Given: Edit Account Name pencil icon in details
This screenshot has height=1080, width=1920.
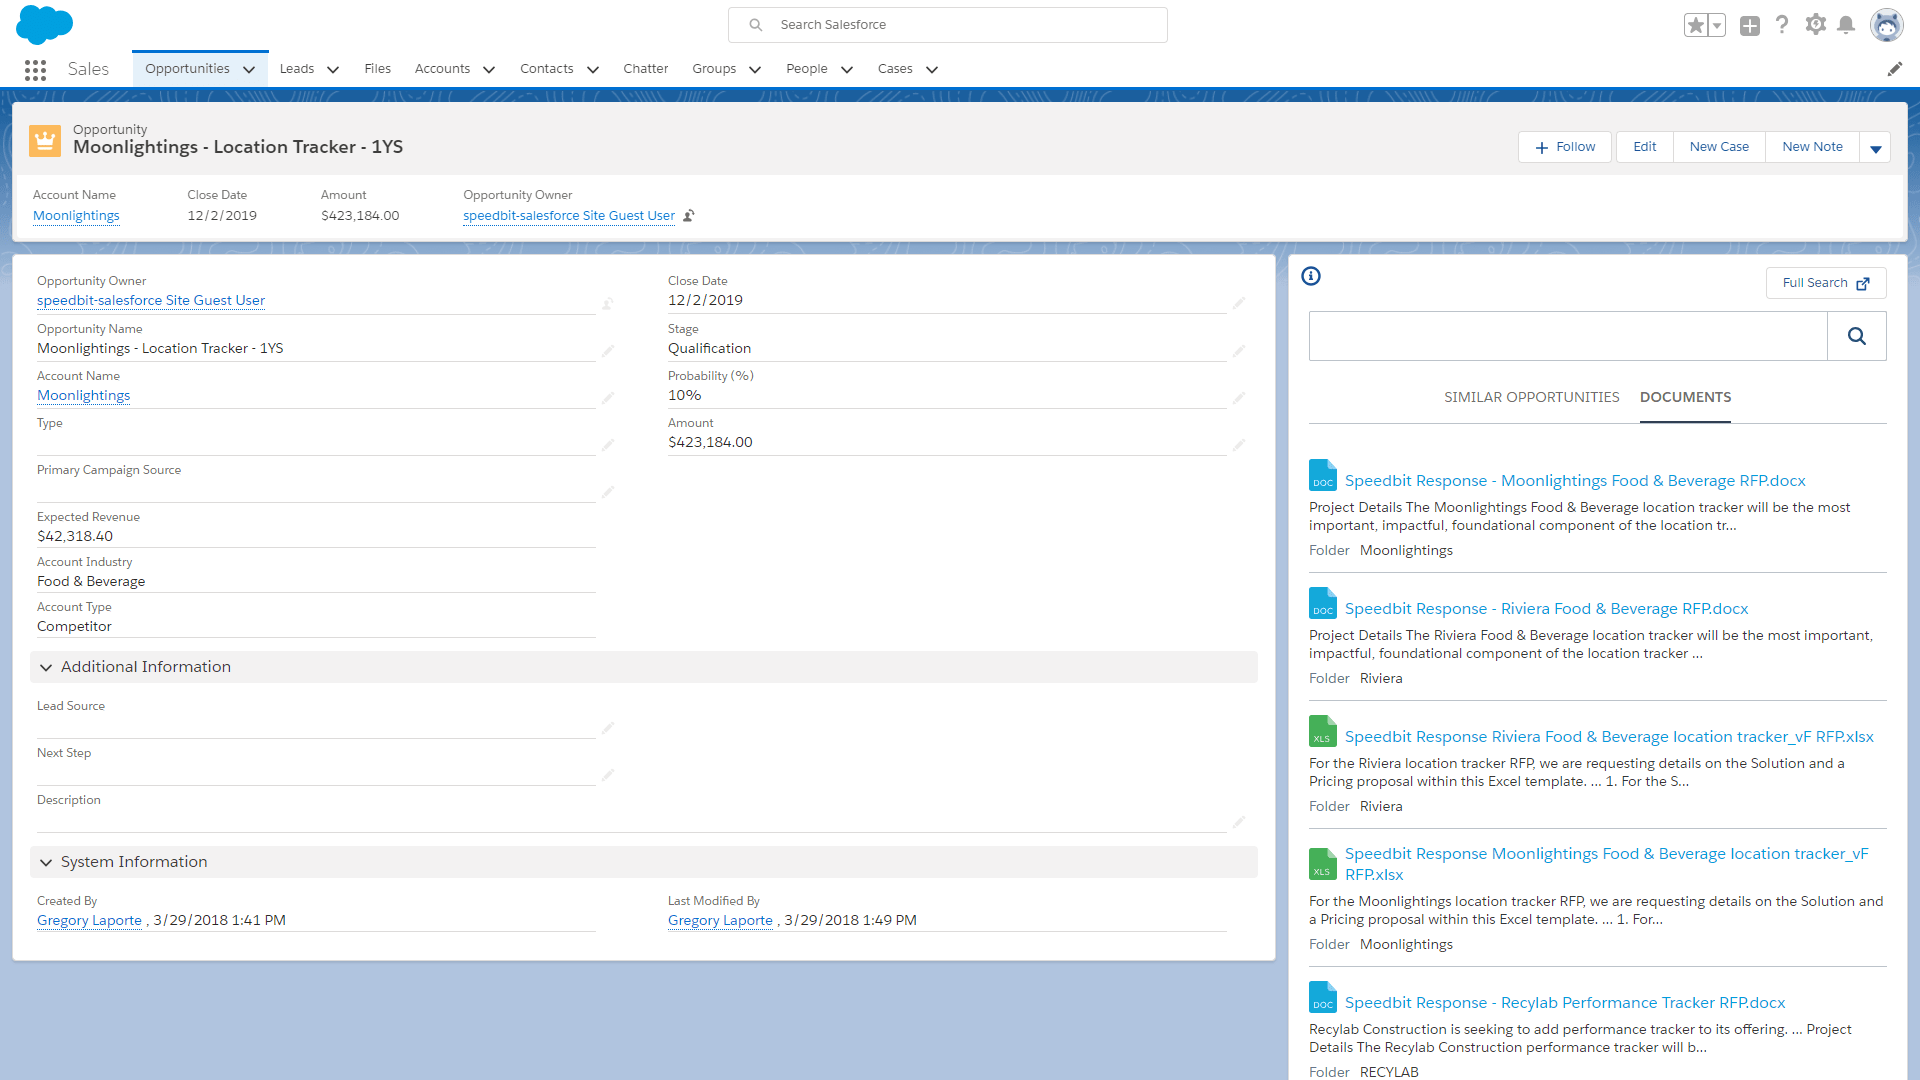Looking at the screenshot, I should point(608,398).
